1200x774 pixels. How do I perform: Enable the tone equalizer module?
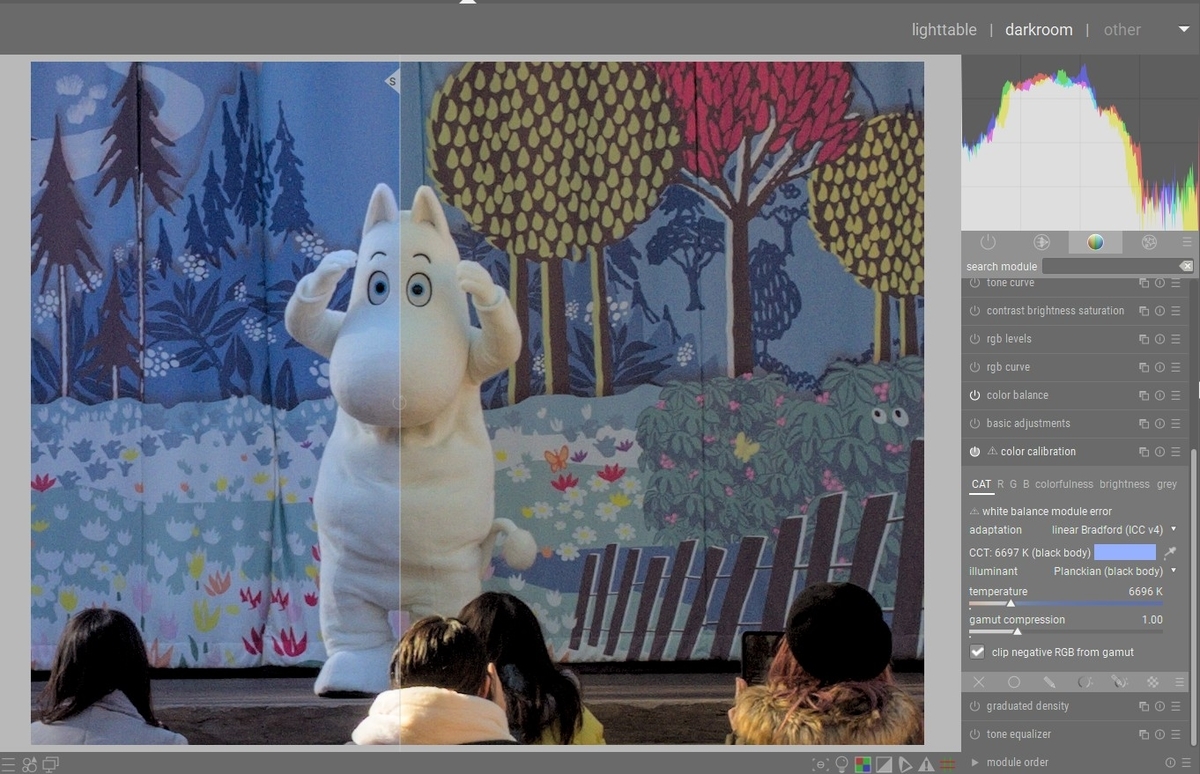(975, 734)
